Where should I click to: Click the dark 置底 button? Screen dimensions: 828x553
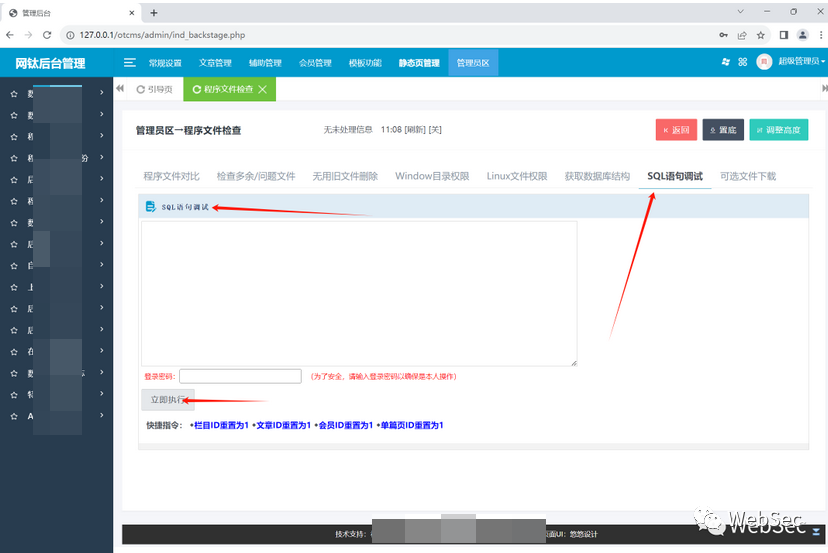(723, 130)
